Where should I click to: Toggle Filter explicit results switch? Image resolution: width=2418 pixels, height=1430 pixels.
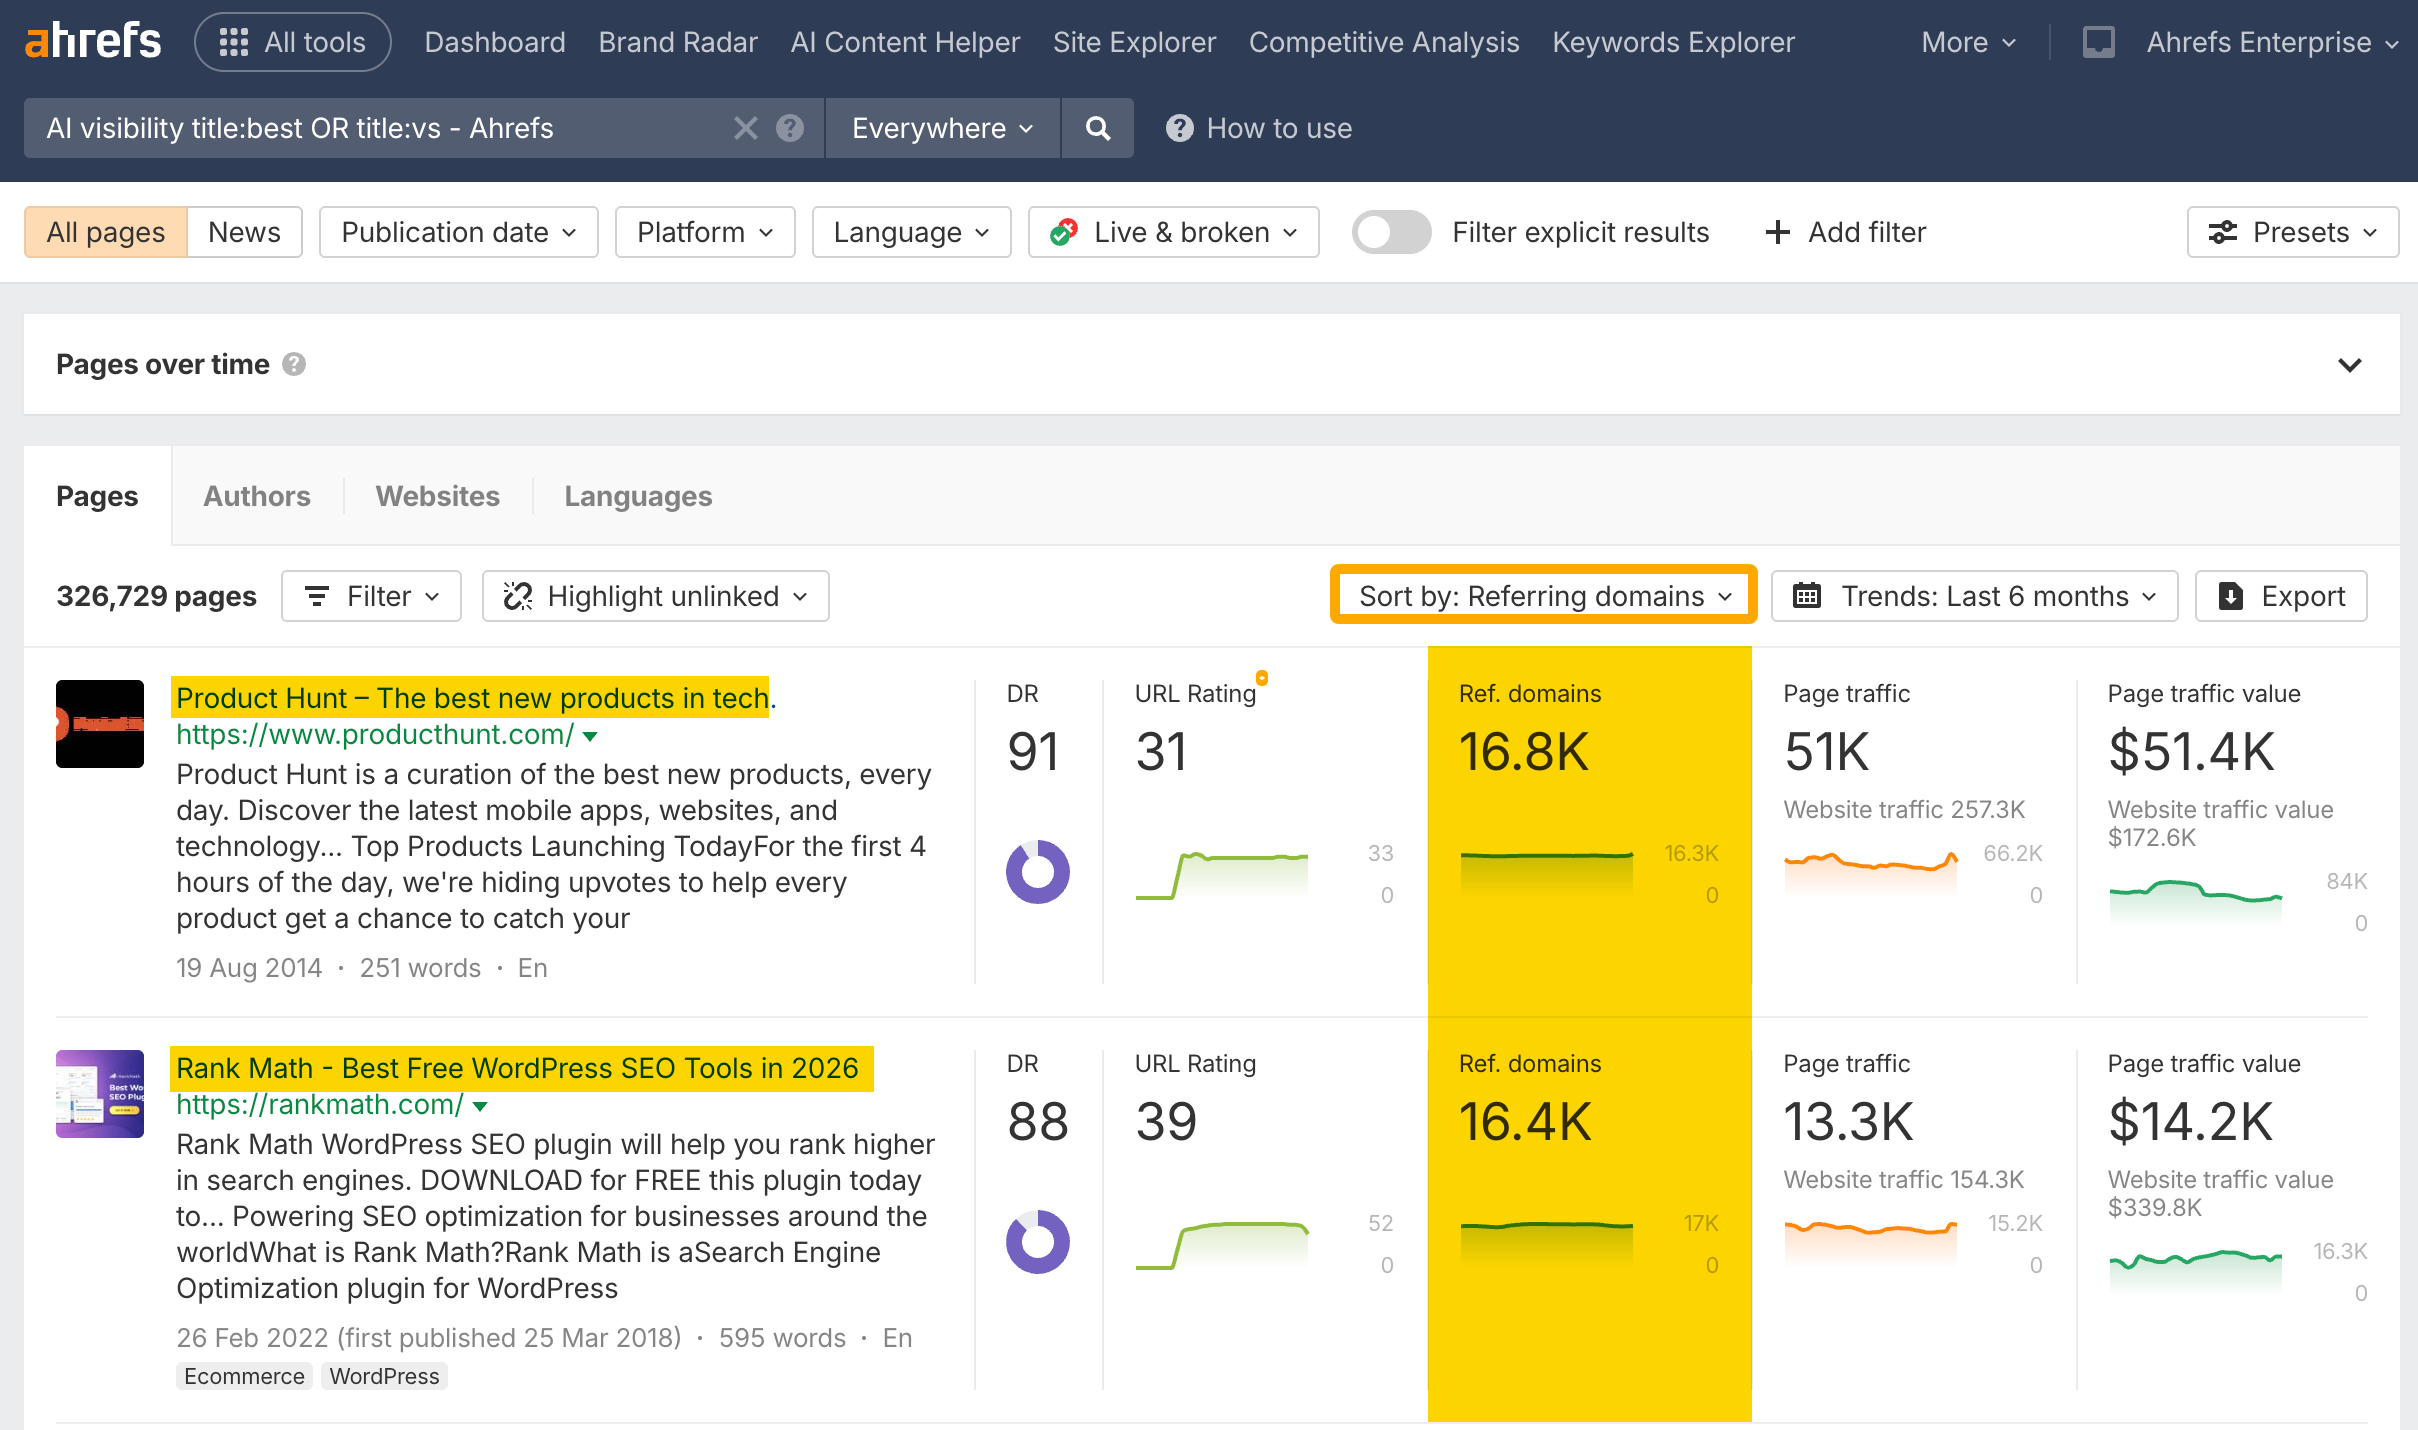click(x=1391, y=232)
